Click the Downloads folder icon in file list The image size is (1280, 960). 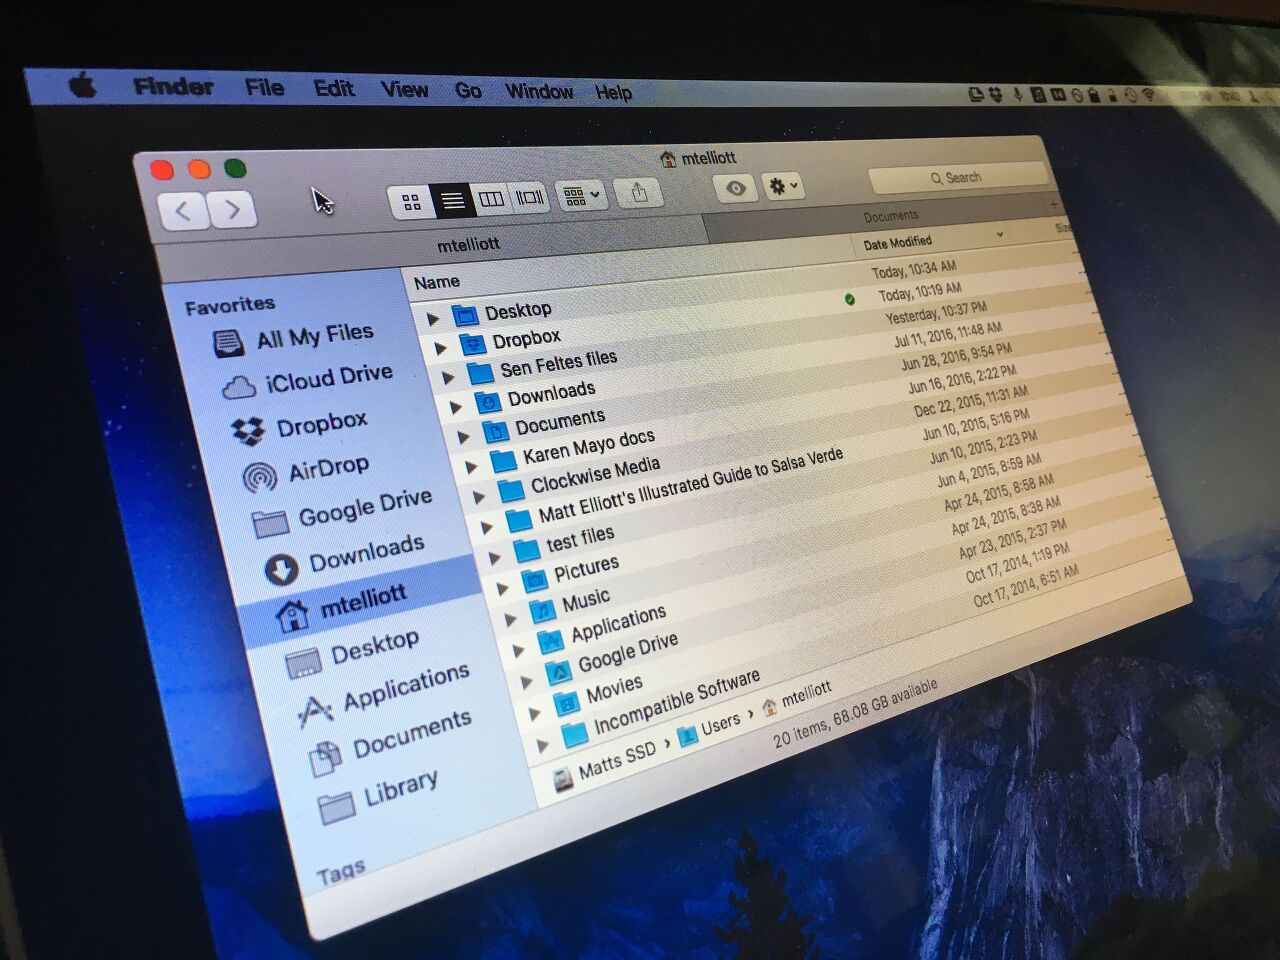[488, 403]
